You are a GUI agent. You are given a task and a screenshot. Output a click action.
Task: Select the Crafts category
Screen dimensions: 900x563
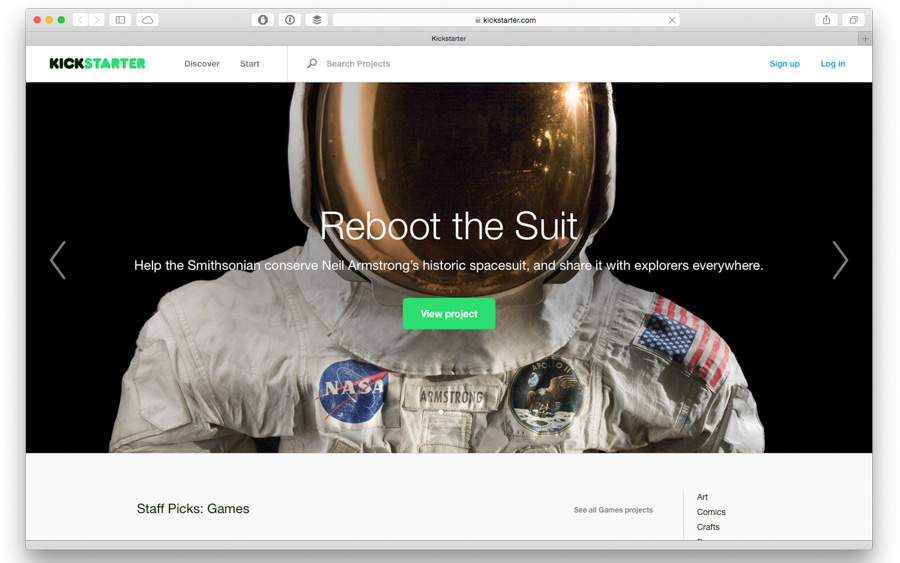708,527
